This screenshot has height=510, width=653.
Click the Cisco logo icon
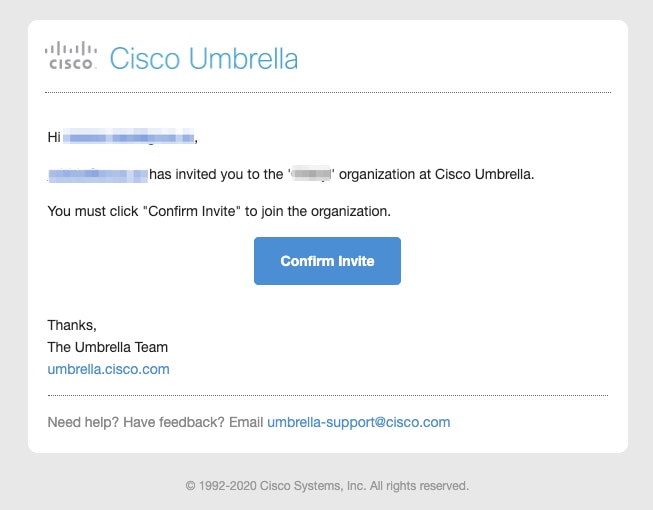(72, 56)
